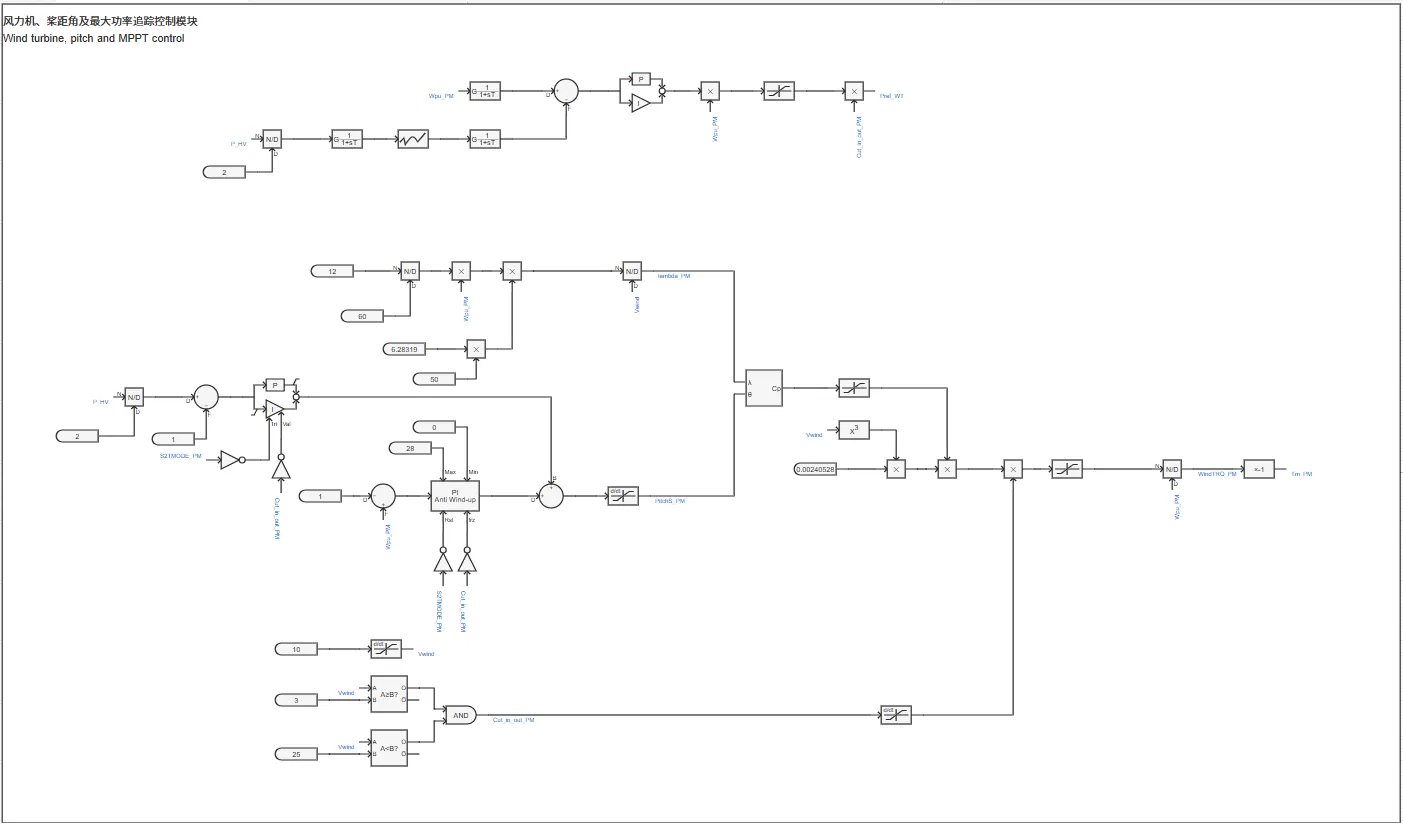Select the constant block 6.28319
Image resolution: width=1403 pixels, height=824 pixels.
[405, 349]
